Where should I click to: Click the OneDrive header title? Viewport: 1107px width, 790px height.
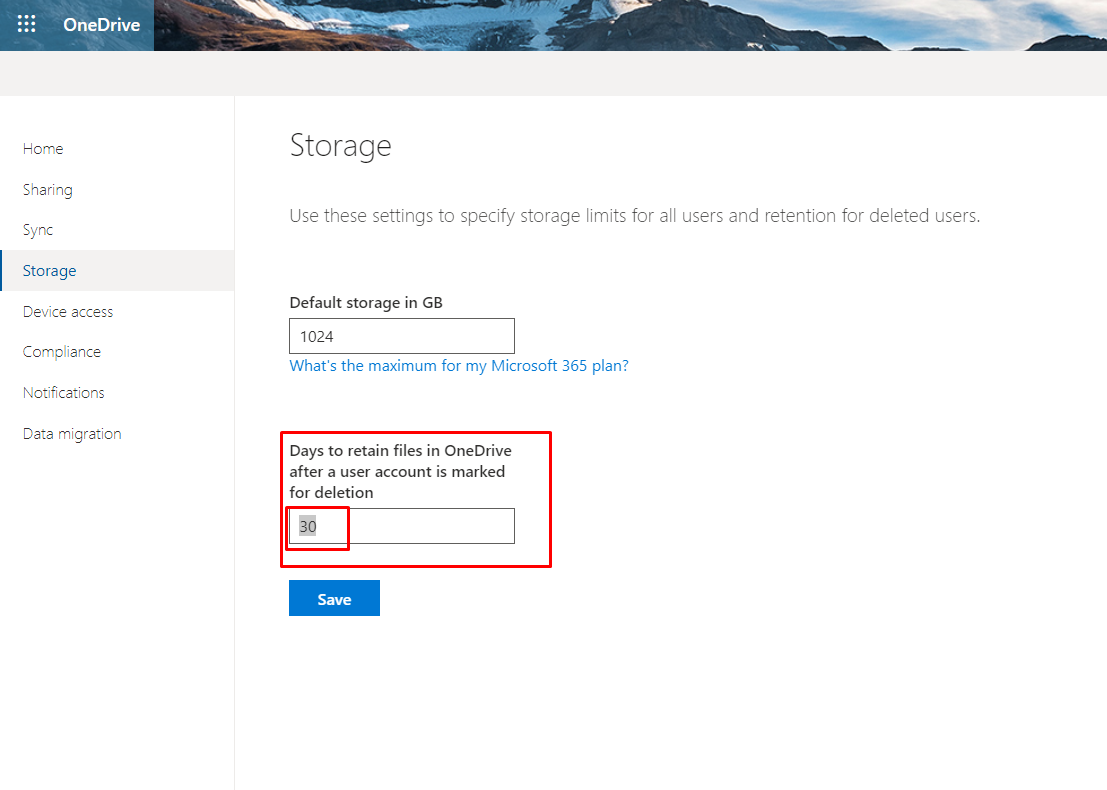pos(102,25)
